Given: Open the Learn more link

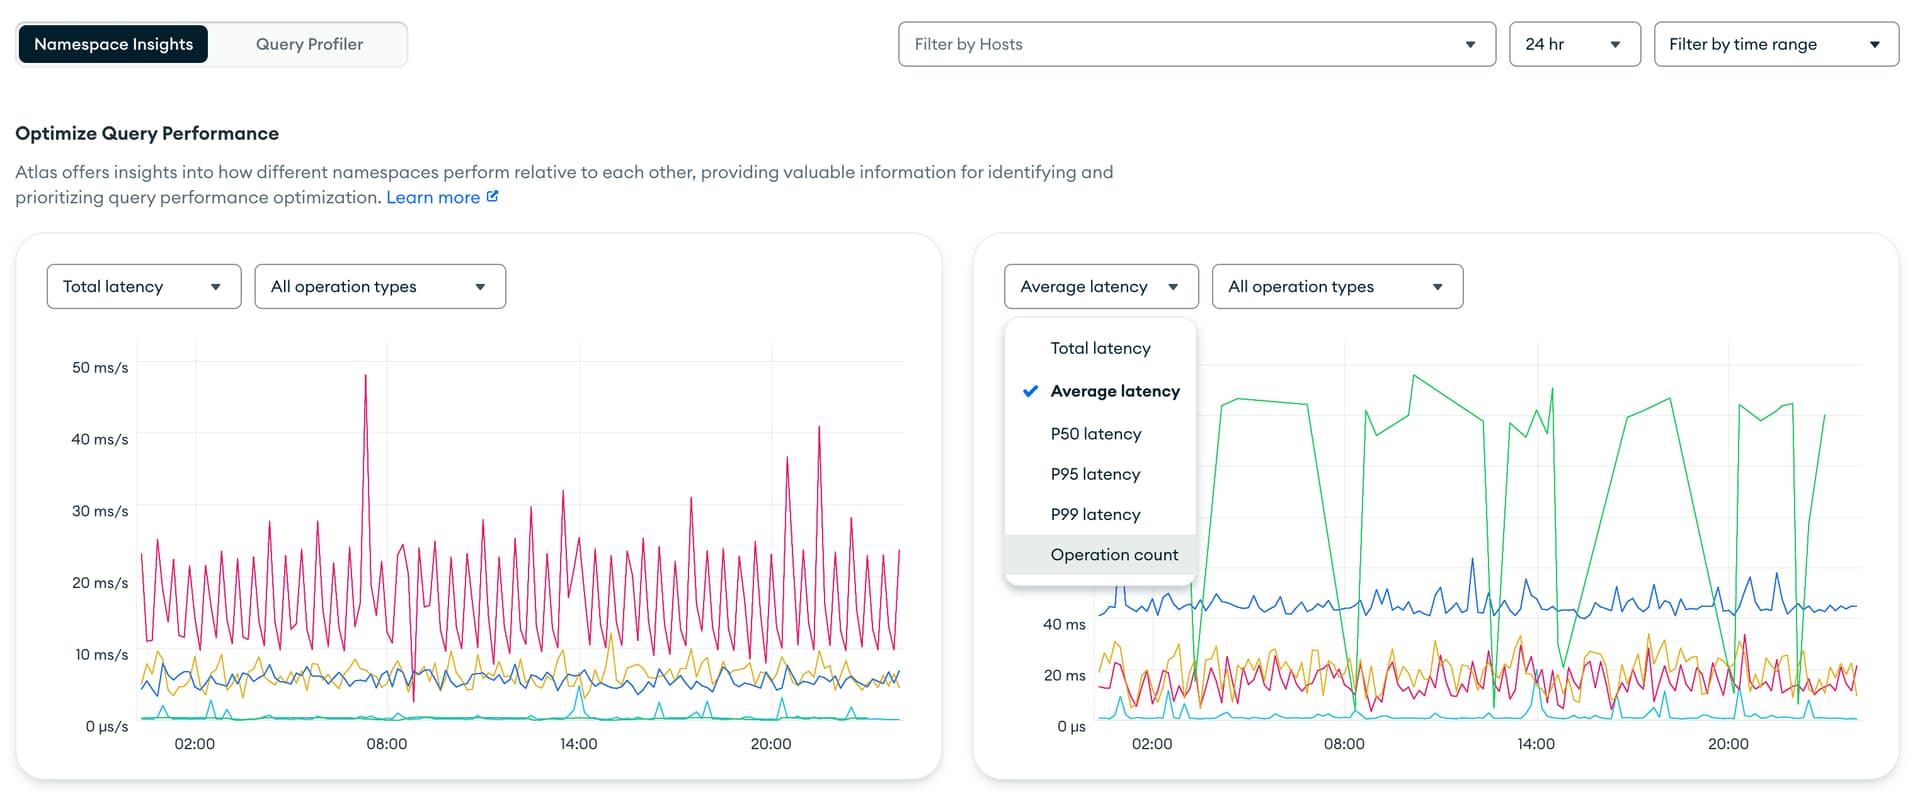Looking at the screenshot, I should 432,198.
